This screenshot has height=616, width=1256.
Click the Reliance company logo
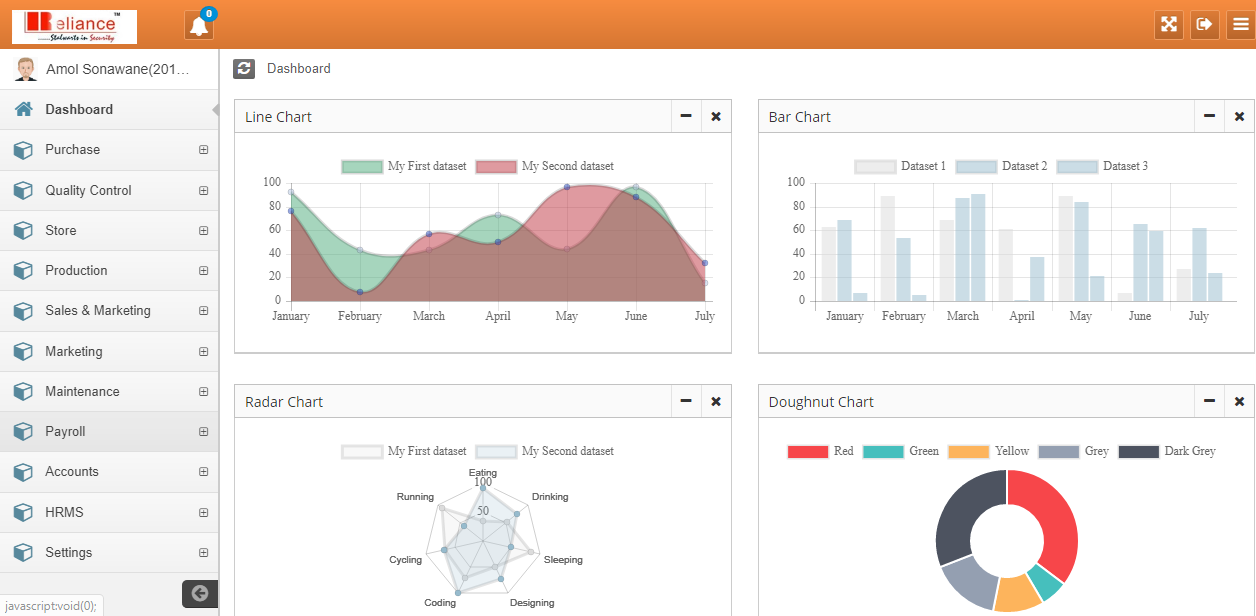[74, 26]
